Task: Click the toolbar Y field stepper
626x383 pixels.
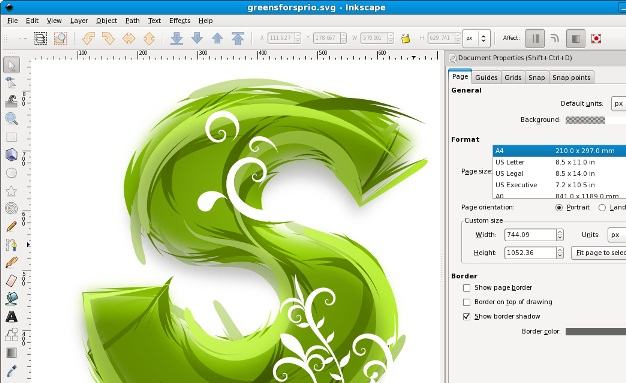Action: click(343, 38)
